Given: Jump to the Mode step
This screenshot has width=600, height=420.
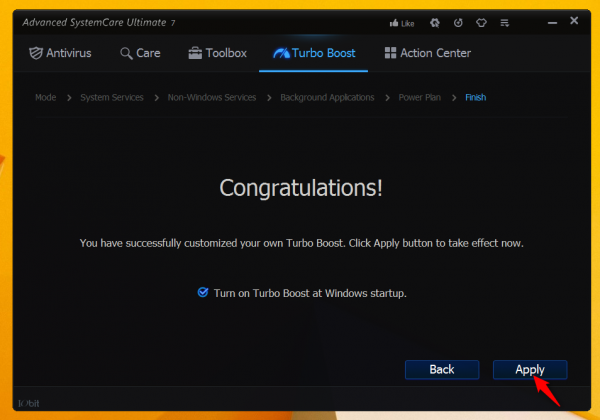Looking at the screenshot, I should 46,98.
